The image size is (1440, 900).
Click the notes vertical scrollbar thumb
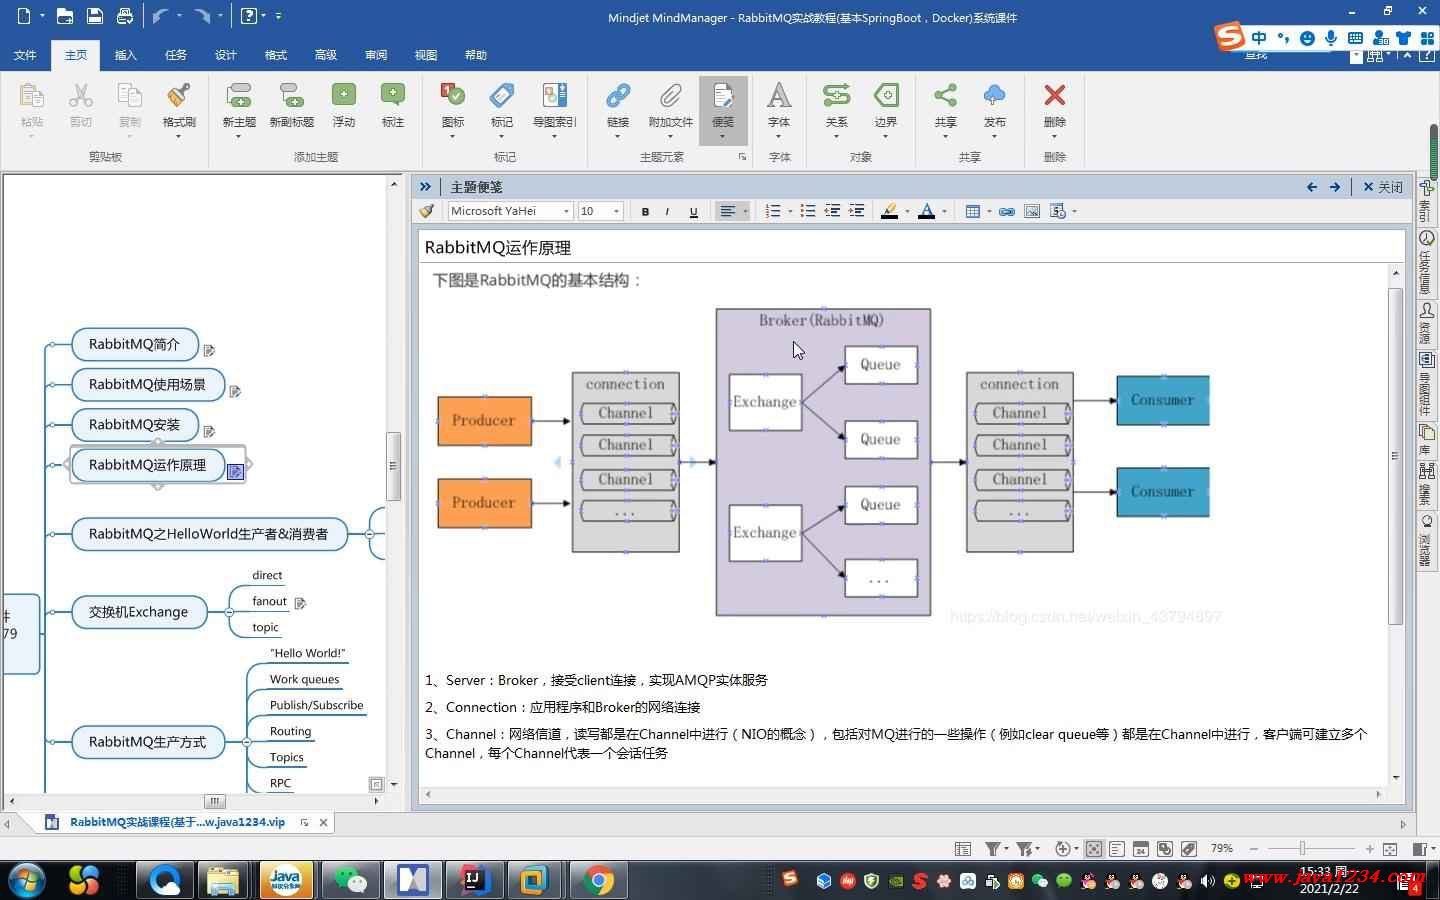point(1395,456)
